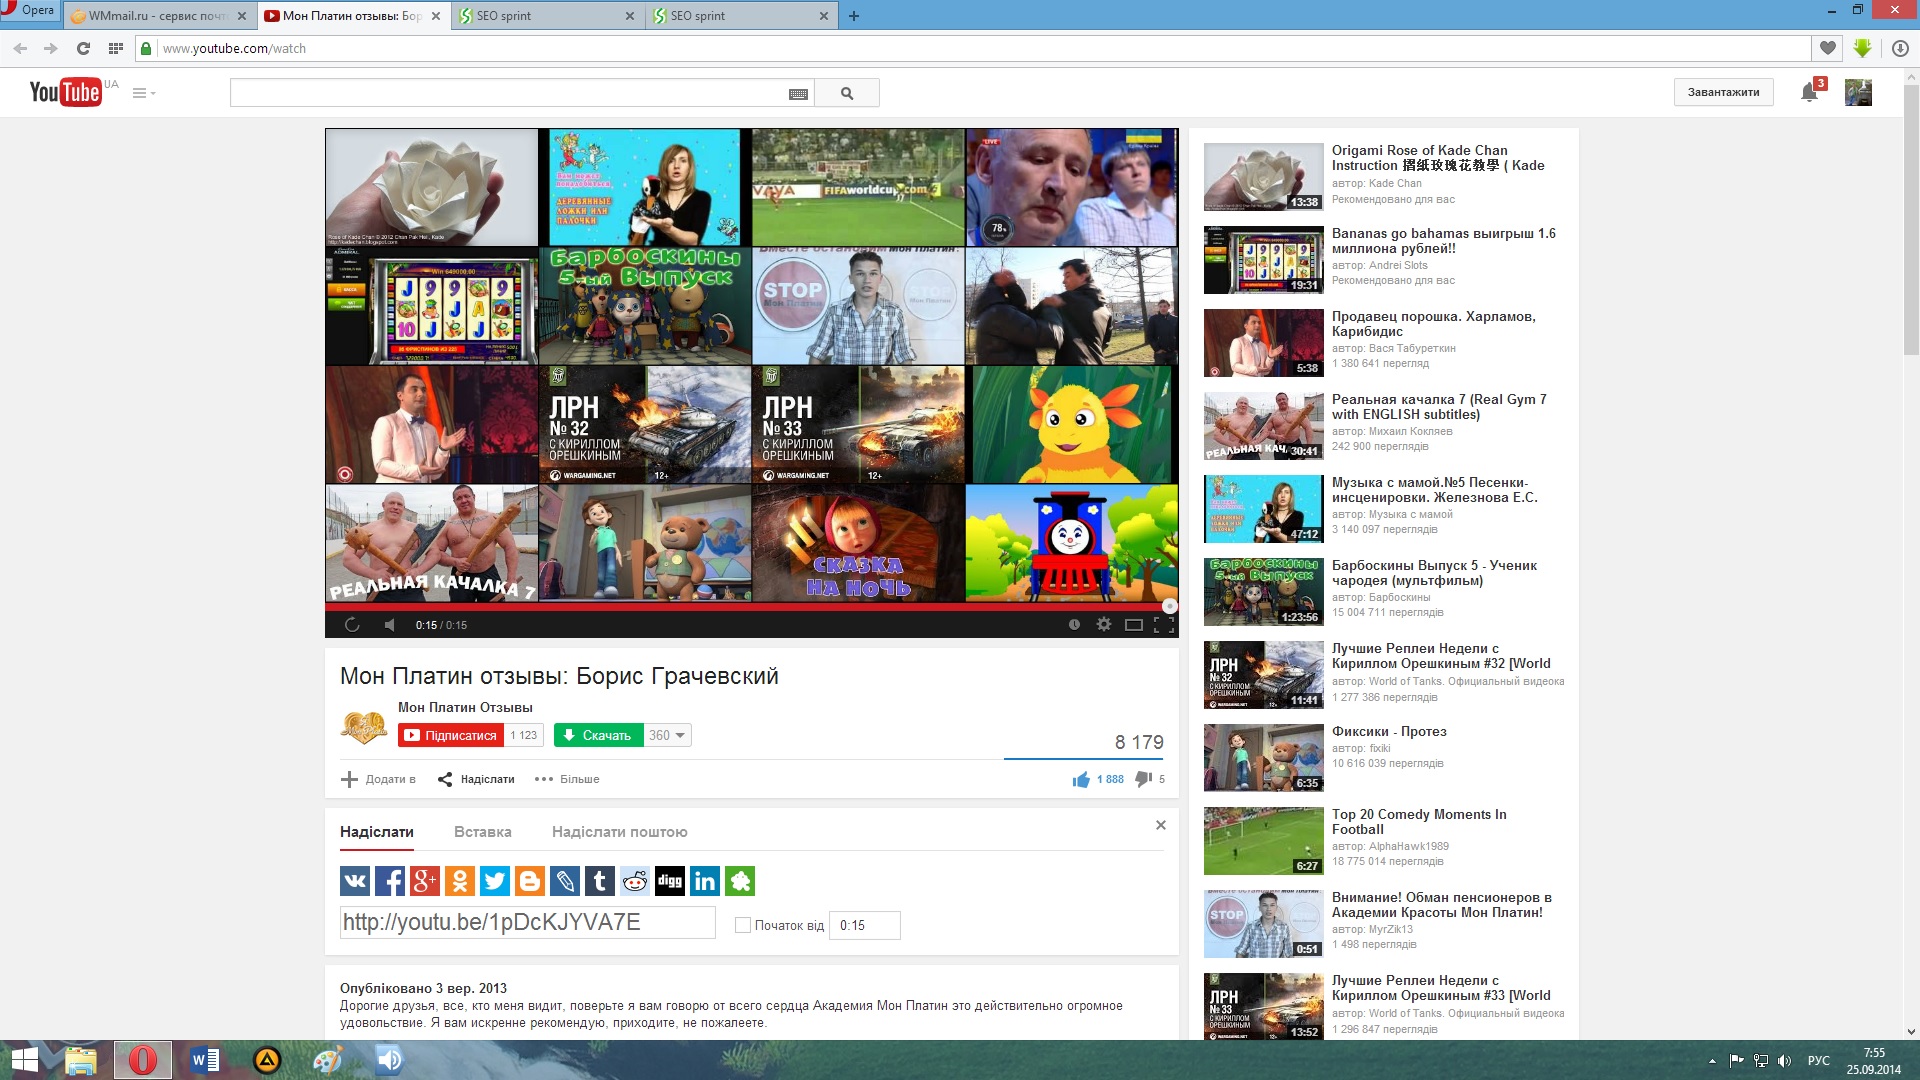This screenshot has width=1920, height=1080.
Task: Share via the LinkedIn icon
Action: pos(705,881)
